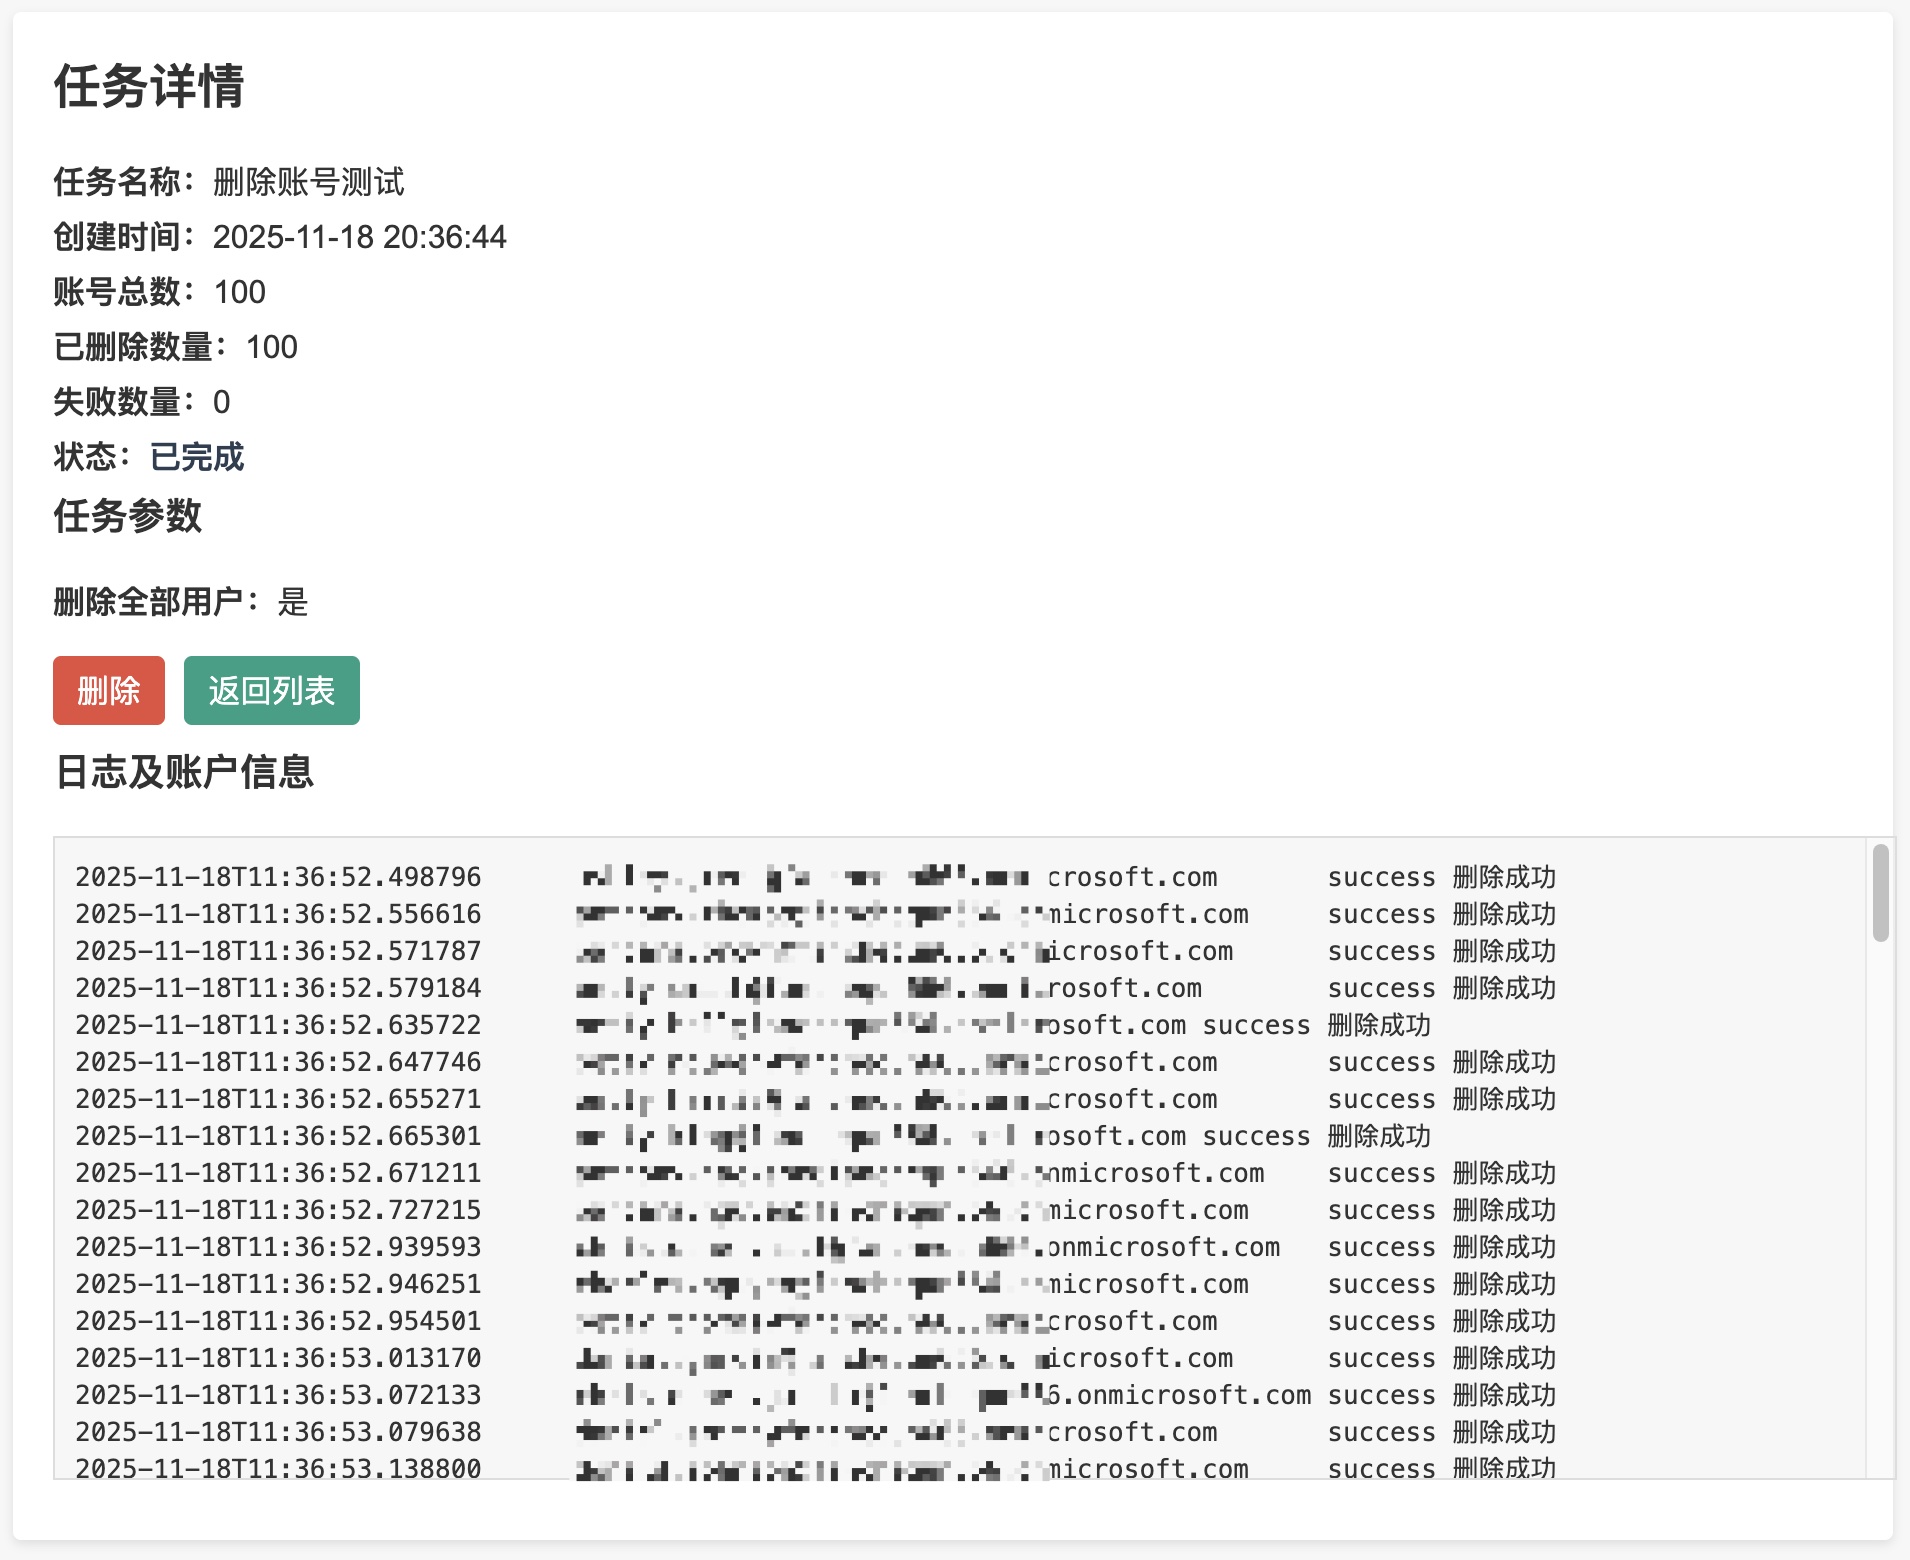This screenshot has height=1560, width=1910.
Task: Click the log timestamp ending in 52.498796
Action: [278, 877]
